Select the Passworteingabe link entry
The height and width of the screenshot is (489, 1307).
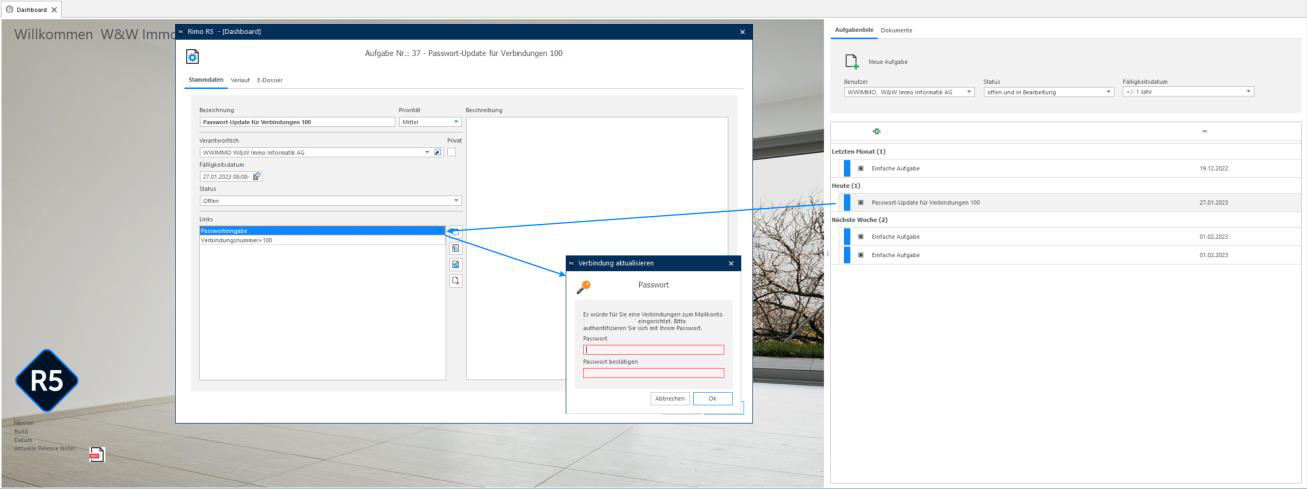[x=321, y=231]
